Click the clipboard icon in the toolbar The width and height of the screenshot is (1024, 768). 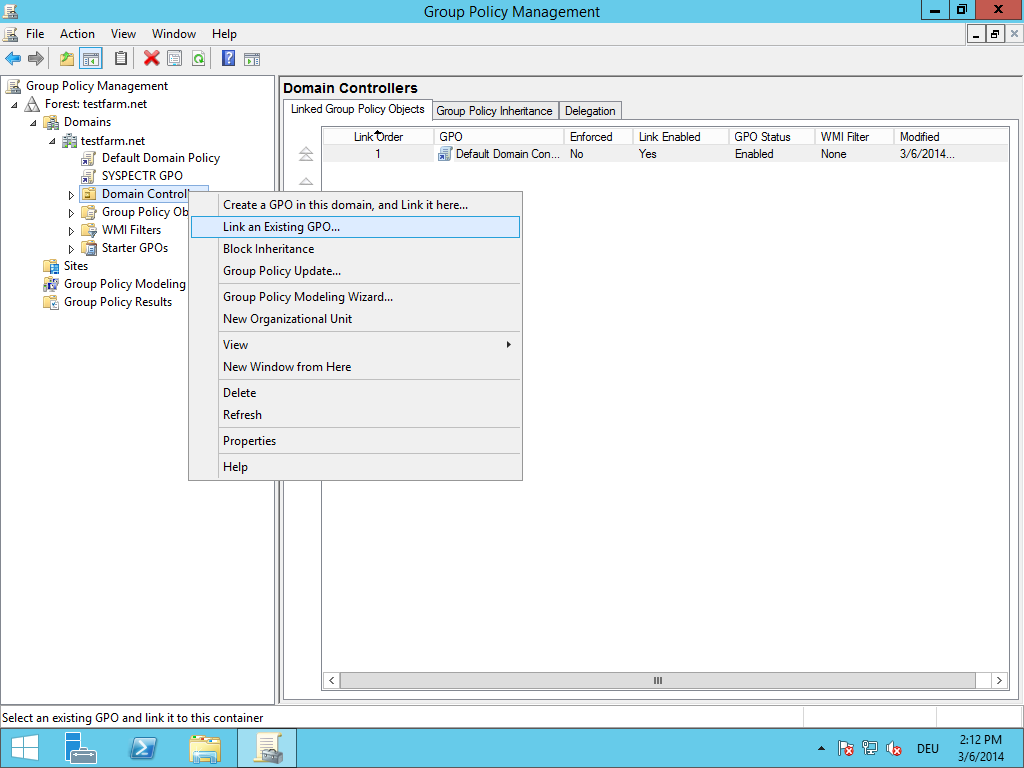(x=121, y=59)
